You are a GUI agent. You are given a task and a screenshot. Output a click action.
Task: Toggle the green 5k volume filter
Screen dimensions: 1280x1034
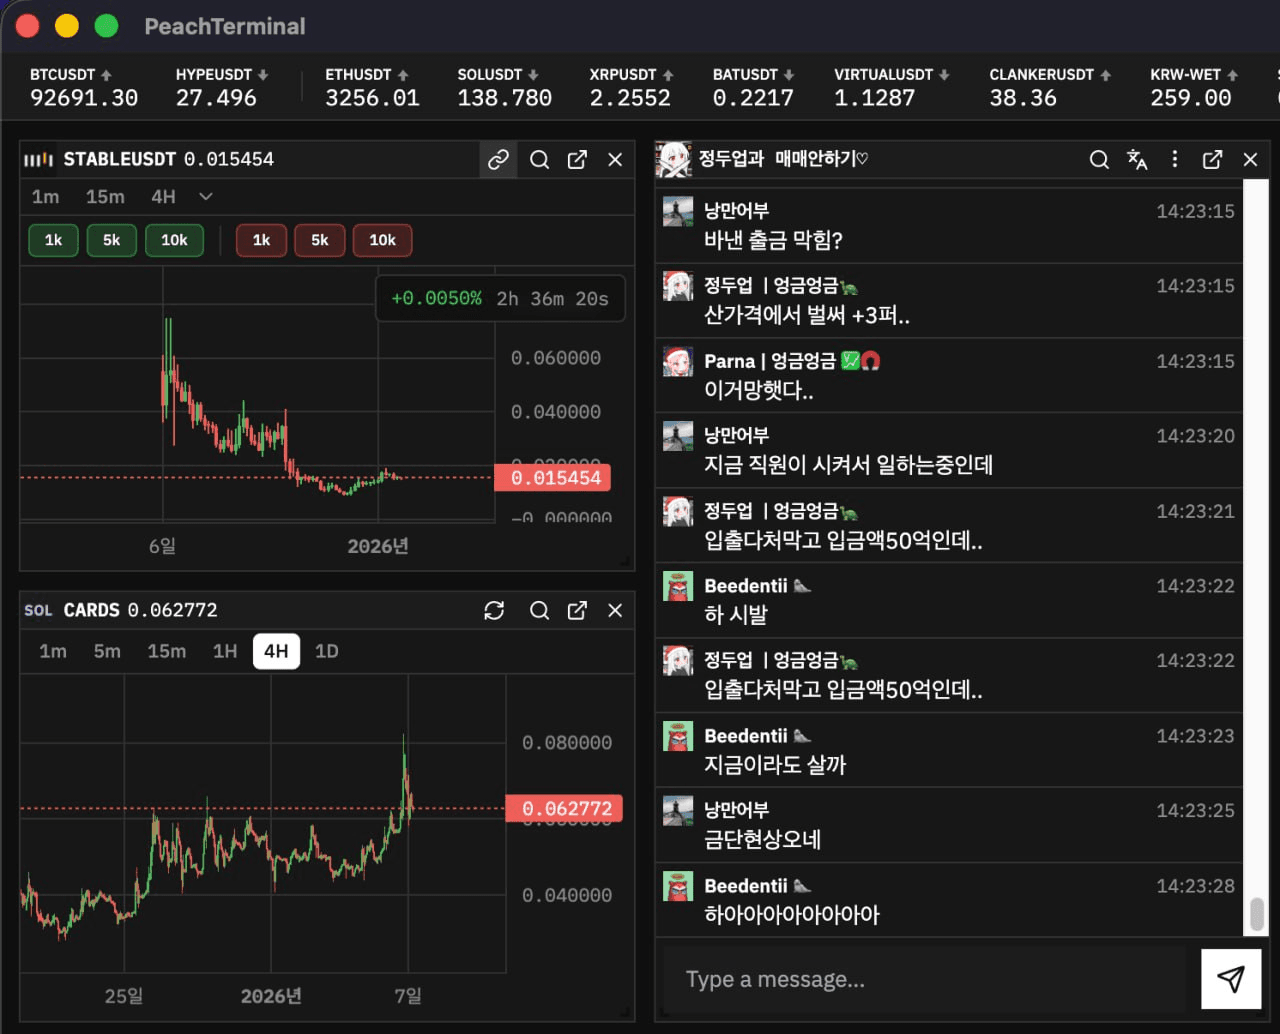click(x=111, y=240)
